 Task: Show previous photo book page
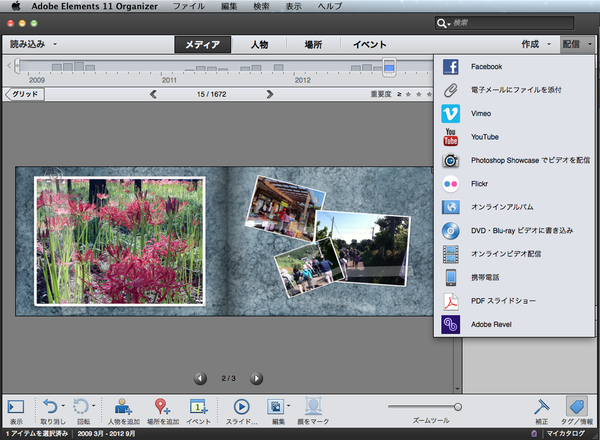(x=200, y=378)
